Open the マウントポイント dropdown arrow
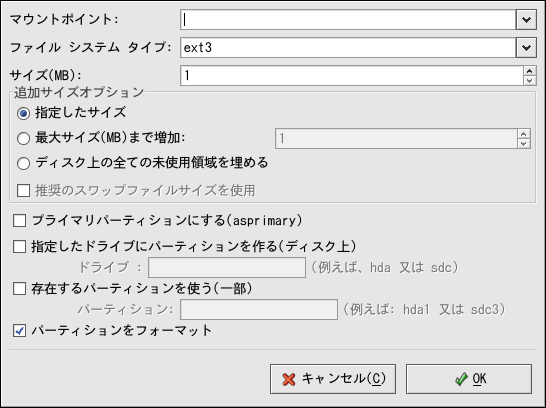This screenshot has width=546, height=408. click(526, 19)
